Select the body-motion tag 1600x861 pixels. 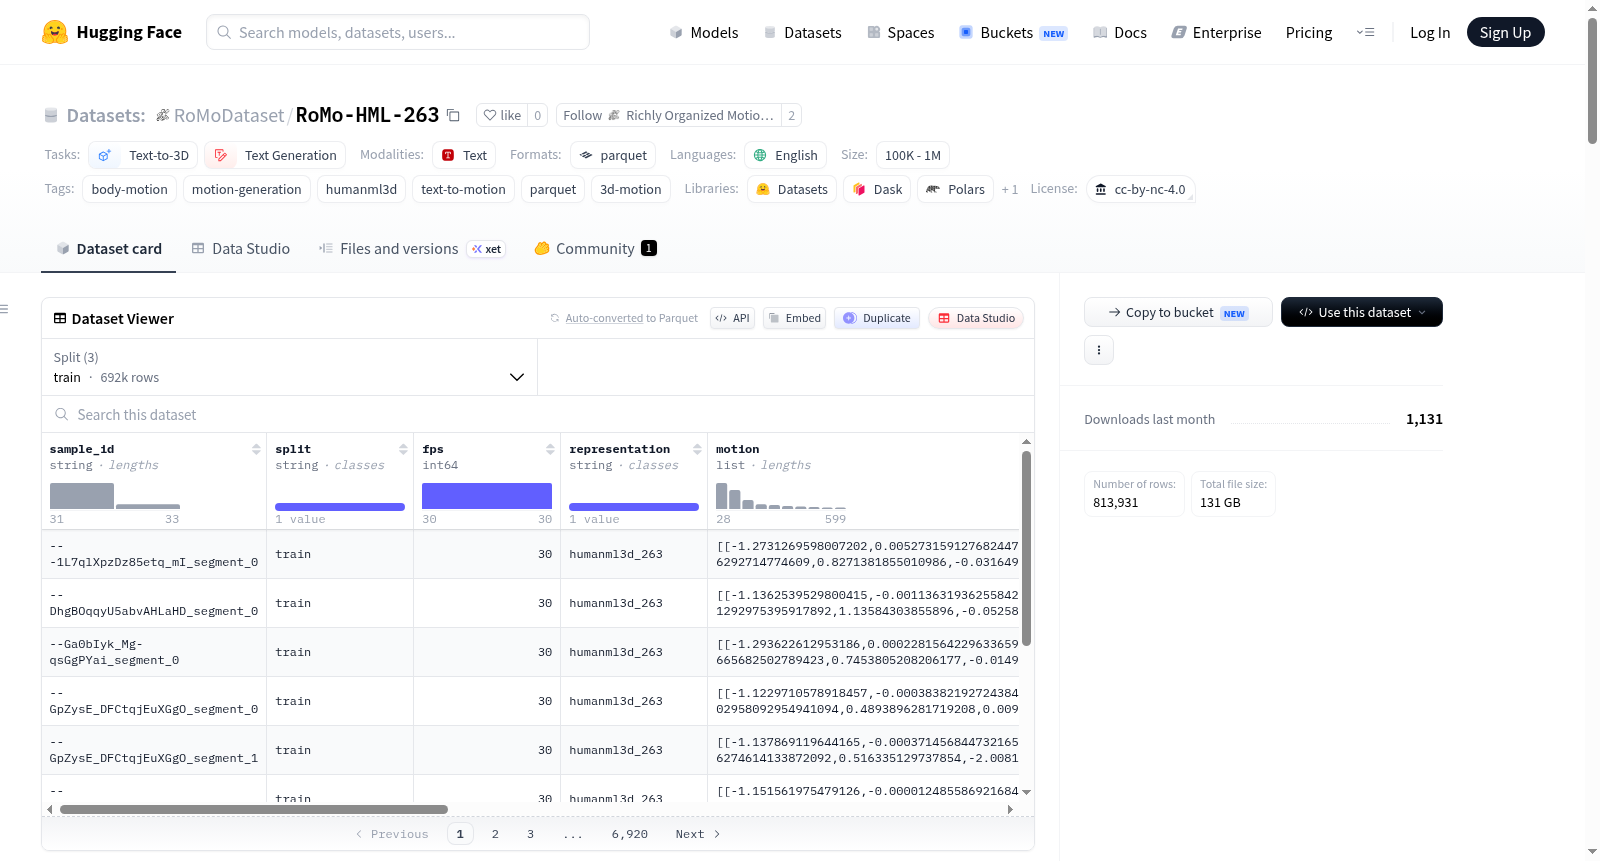click(130, 189)
